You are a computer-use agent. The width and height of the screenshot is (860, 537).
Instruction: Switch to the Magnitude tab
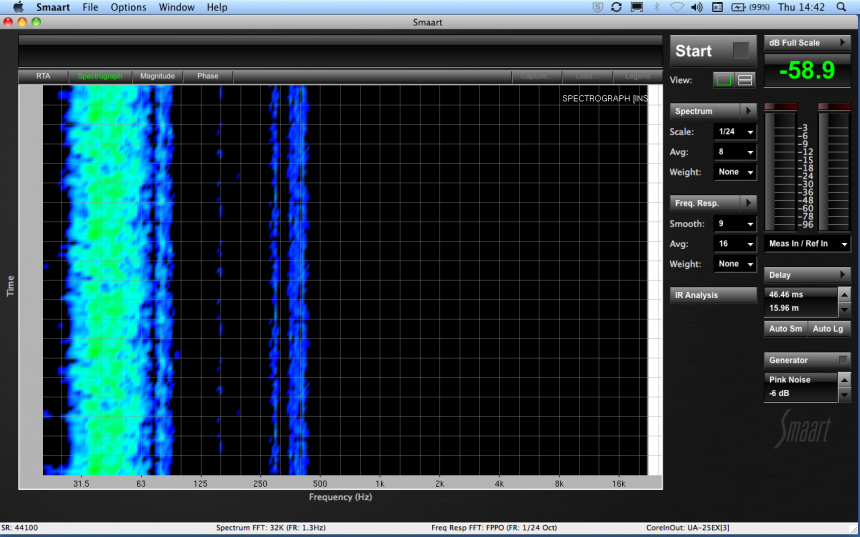(157, 76)
